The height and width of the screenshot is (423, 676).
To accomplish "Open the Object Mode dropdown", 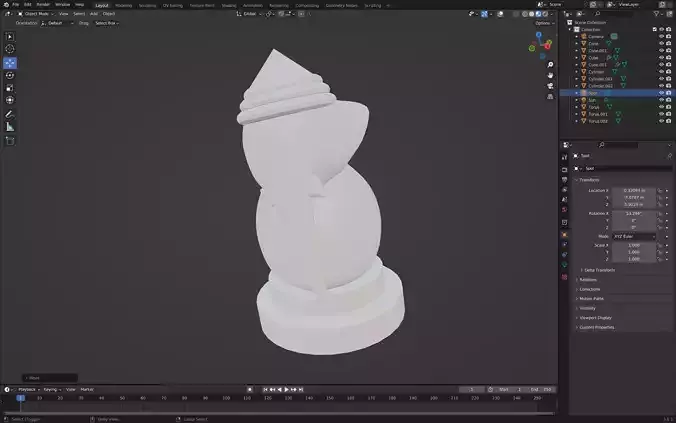I will coord(36,14).
